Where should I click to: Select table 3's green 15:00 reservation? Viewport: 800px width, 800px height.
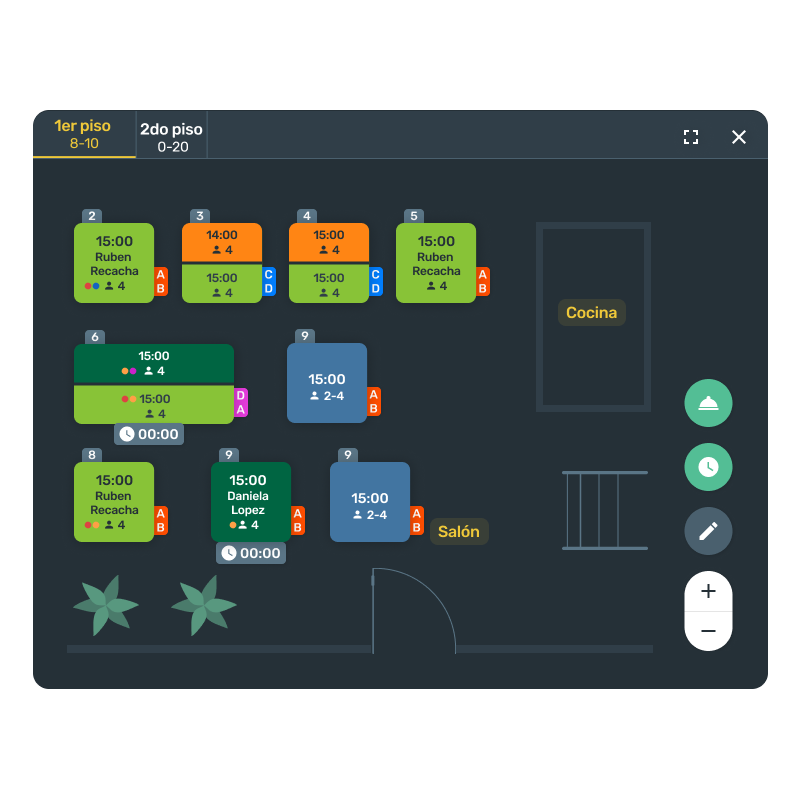[x=222, y=284]
